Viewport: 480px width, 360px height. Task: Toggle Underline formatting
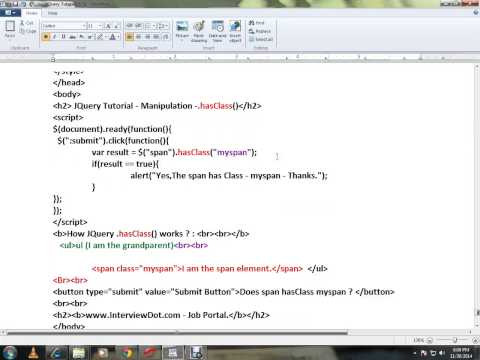pyautogui.click(x=63, y=37)
